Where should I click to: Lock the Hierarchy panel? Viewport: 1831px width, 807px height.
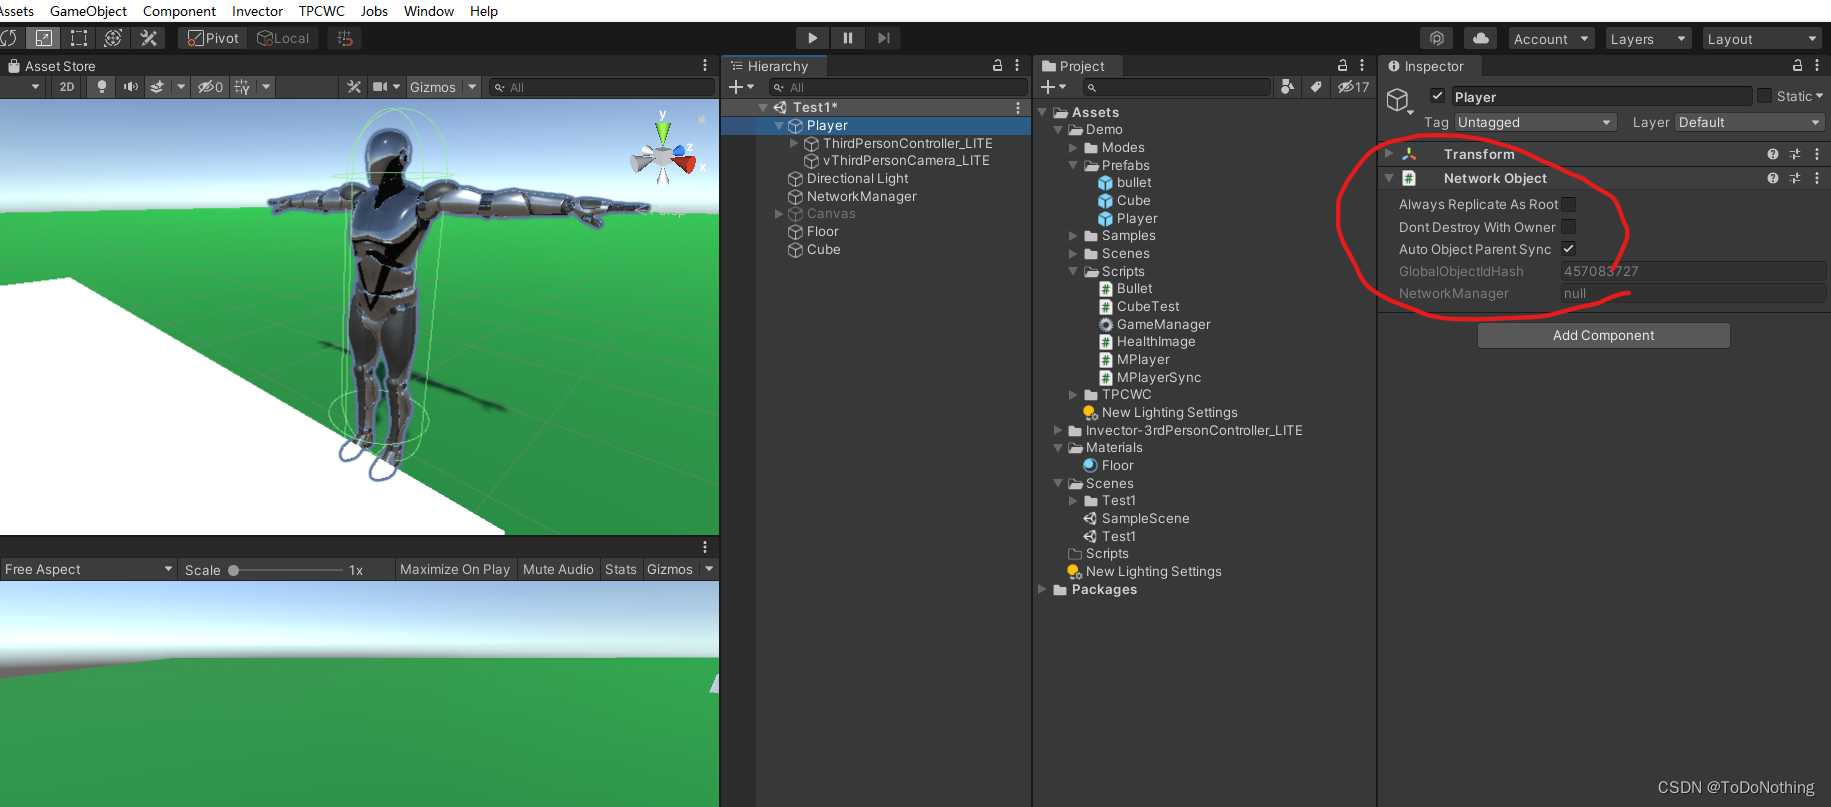[x=997, y=65]
